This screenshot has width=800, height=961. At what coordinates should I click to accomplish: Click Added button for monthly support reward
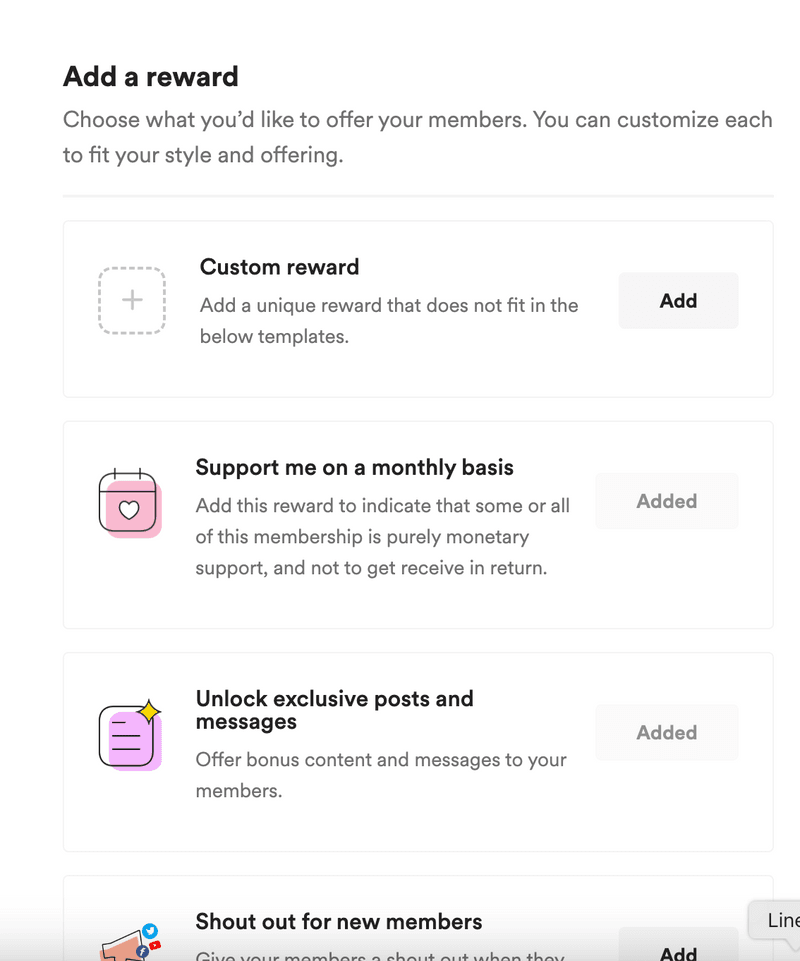click(666, 501)
